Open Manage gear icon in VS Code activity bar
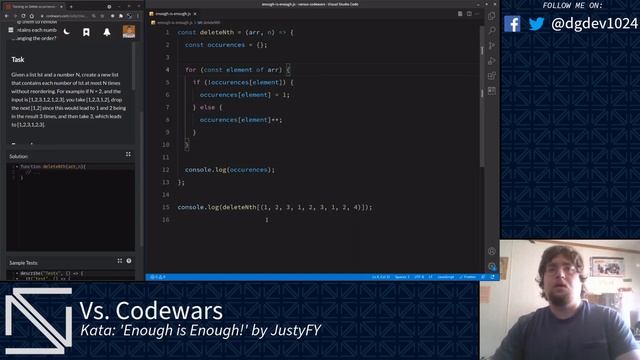The image size is (640, 360). point(491,267)
